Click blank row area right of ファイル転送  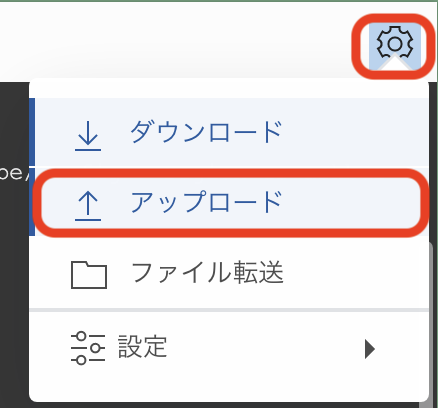355,273
